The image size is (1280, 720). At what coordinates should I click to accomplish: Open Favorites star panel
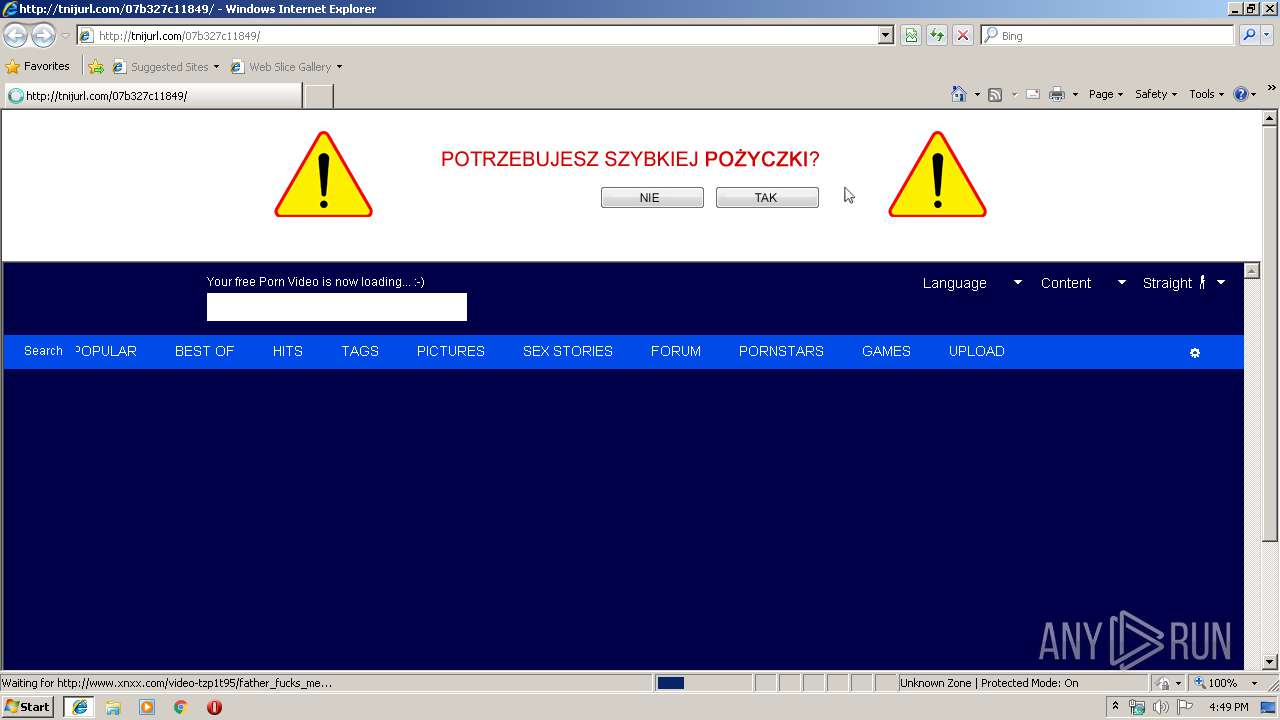(37, 67)
